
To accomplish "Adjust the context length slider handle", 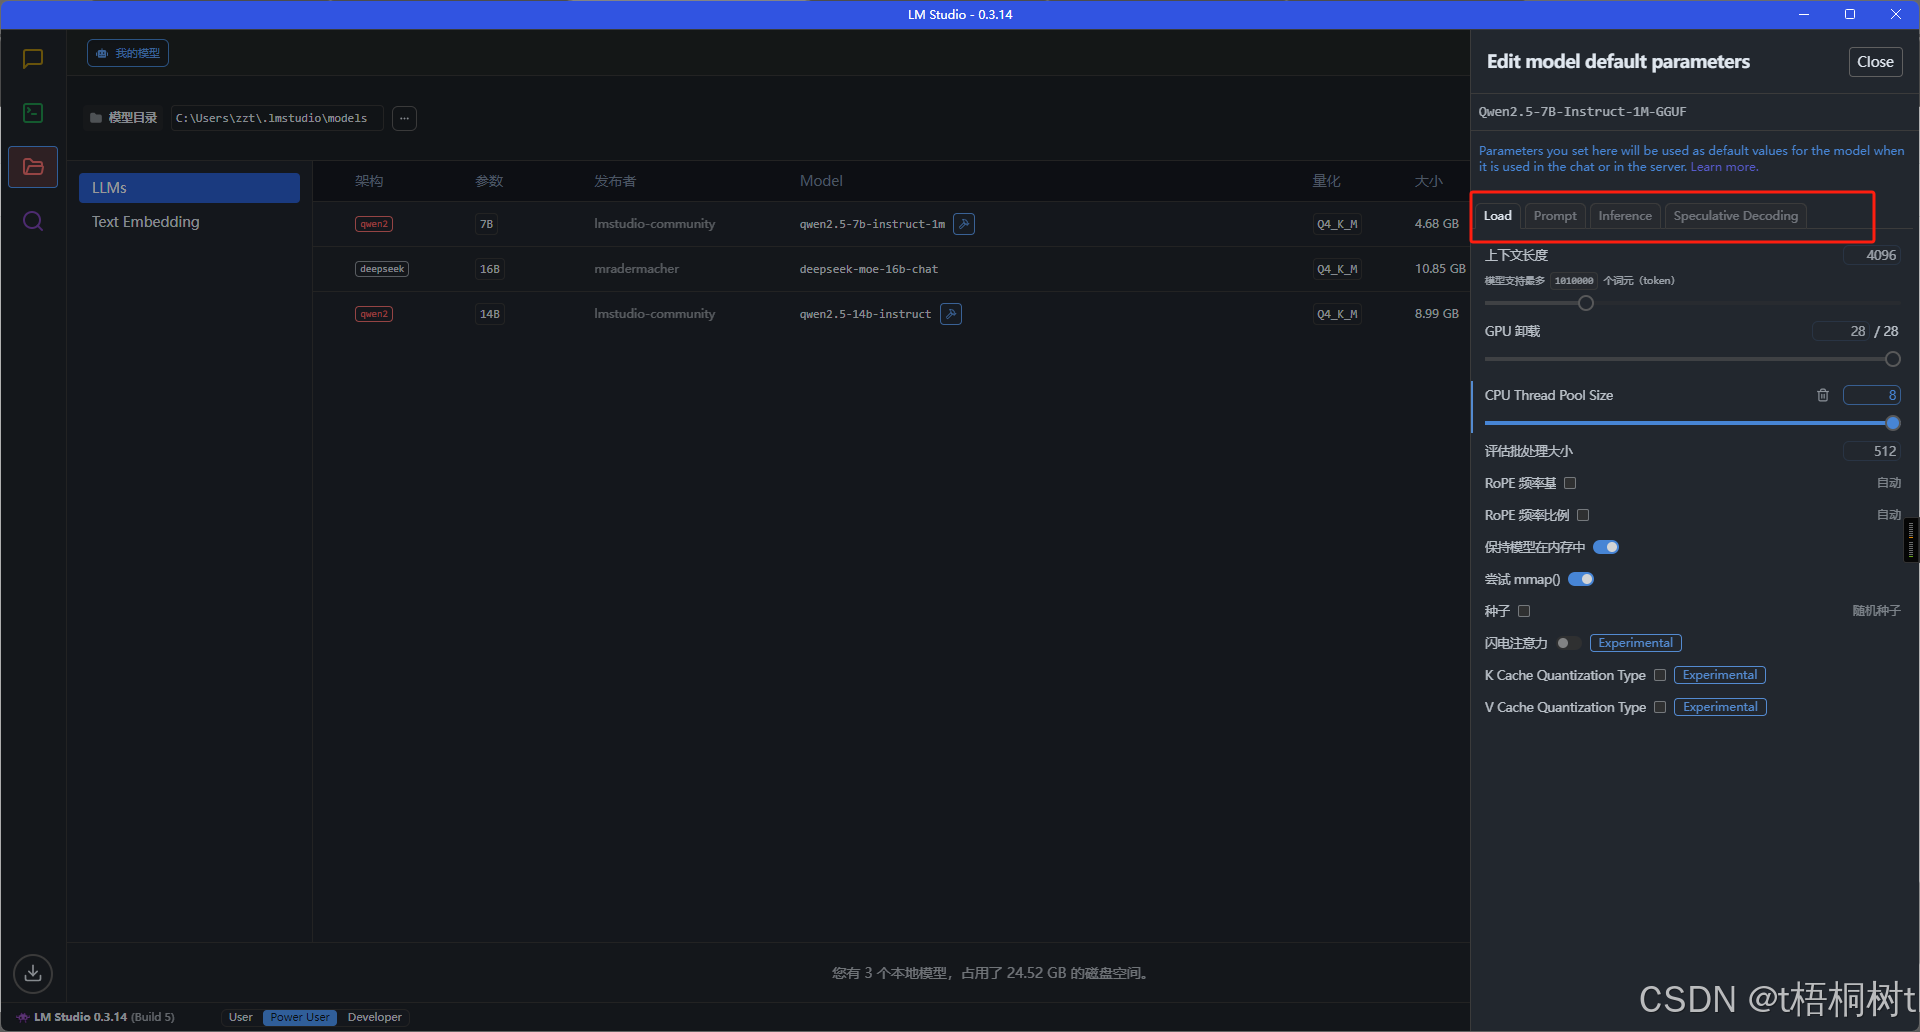I will (x=1586, y=303).
